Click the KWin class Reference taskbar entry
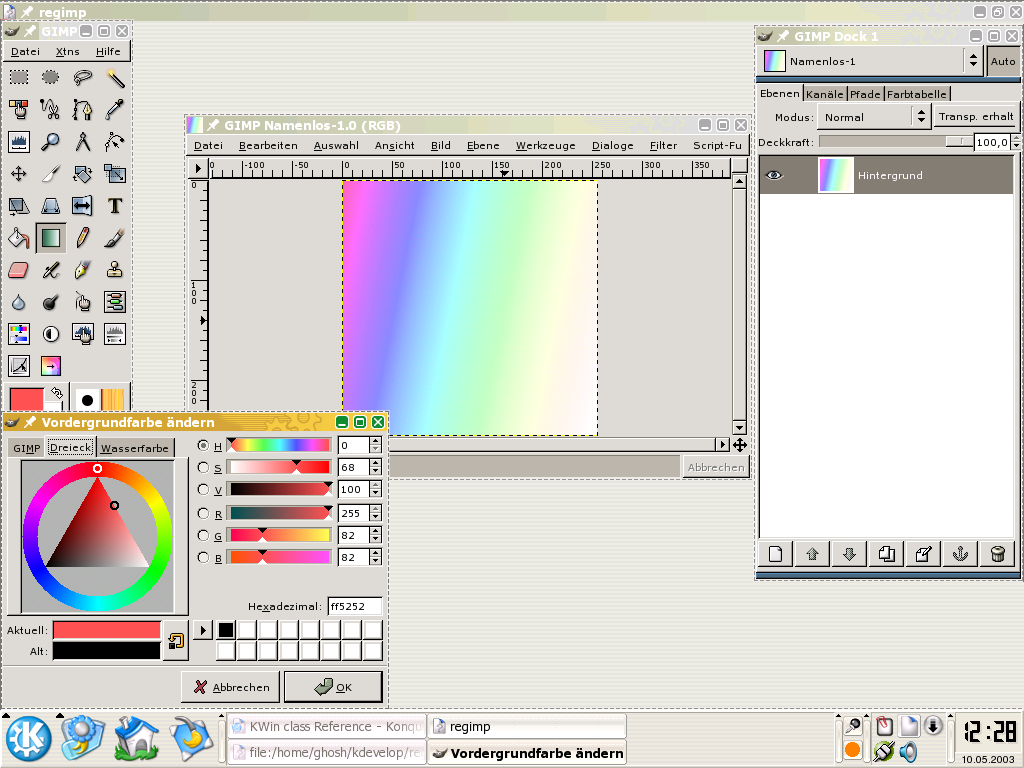 click(x=327, y=726)
